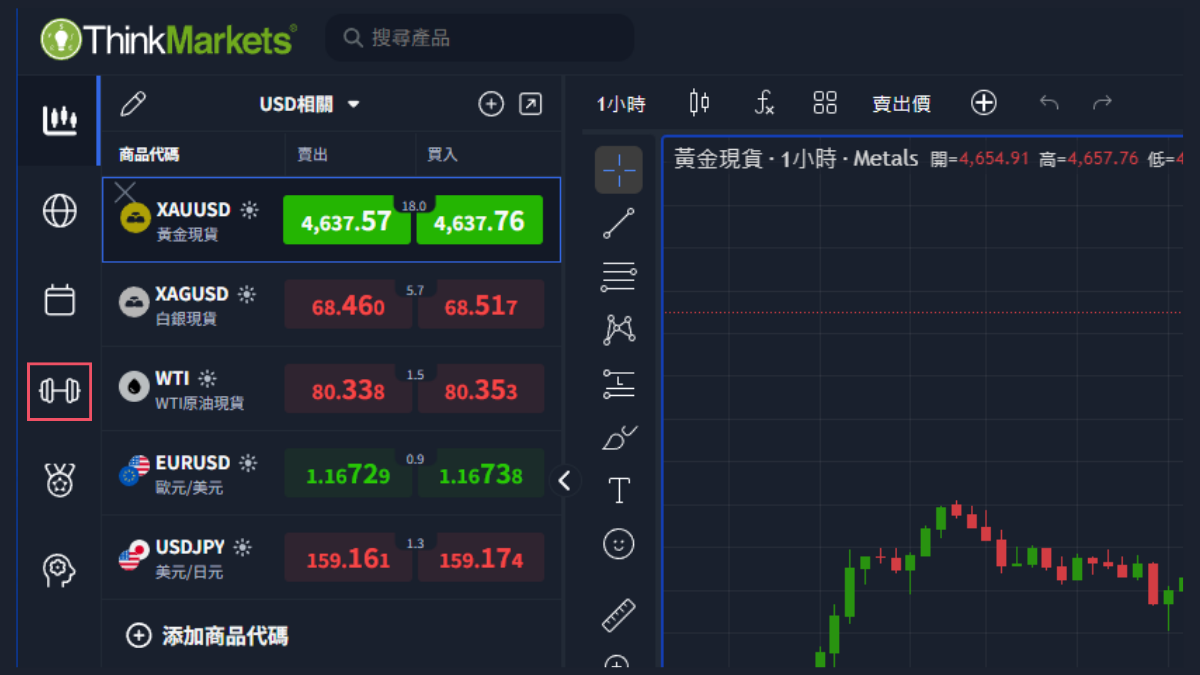This screenshot has height=675, width=1200.
Task: Buy WTI at 80.353
Action: pos(481,389)
